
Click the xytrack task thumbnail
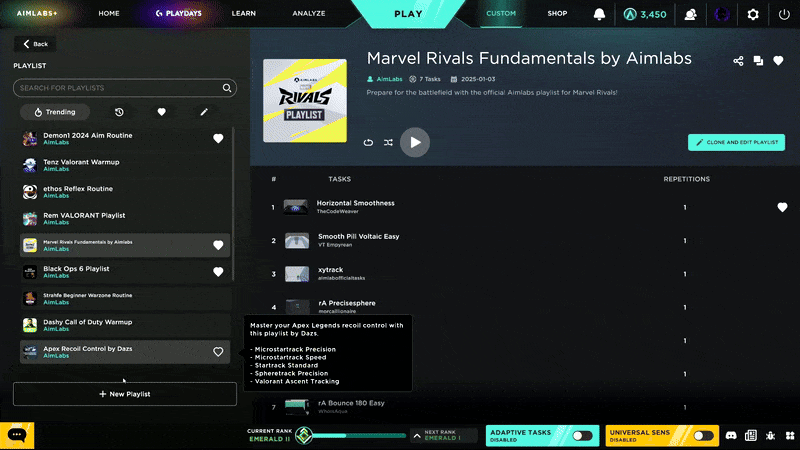297,274
